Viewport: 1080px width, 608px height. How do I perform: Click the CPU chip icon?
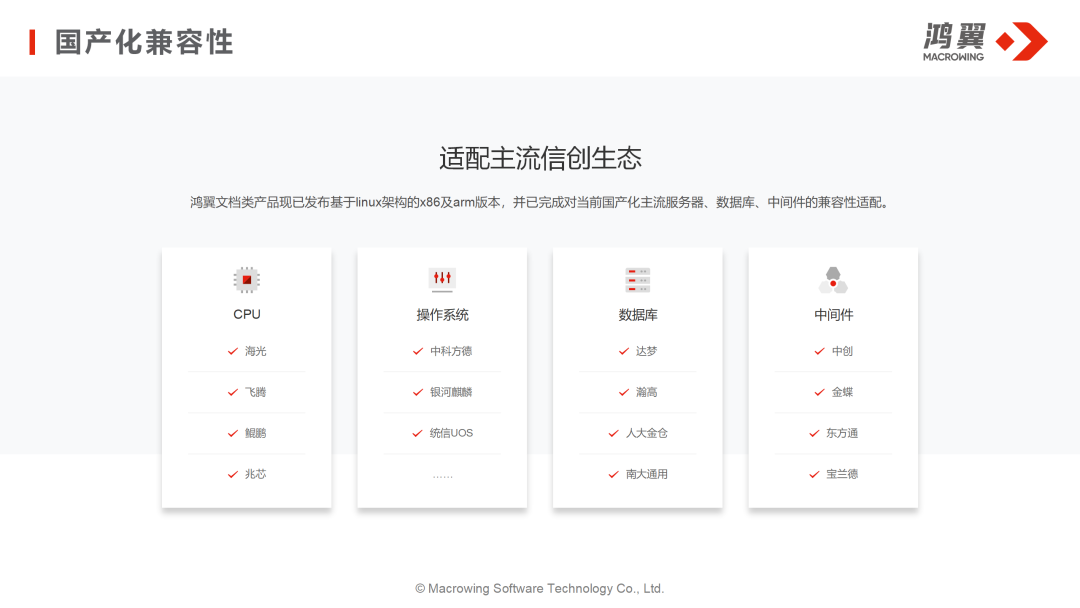click(x=247, y=280)
